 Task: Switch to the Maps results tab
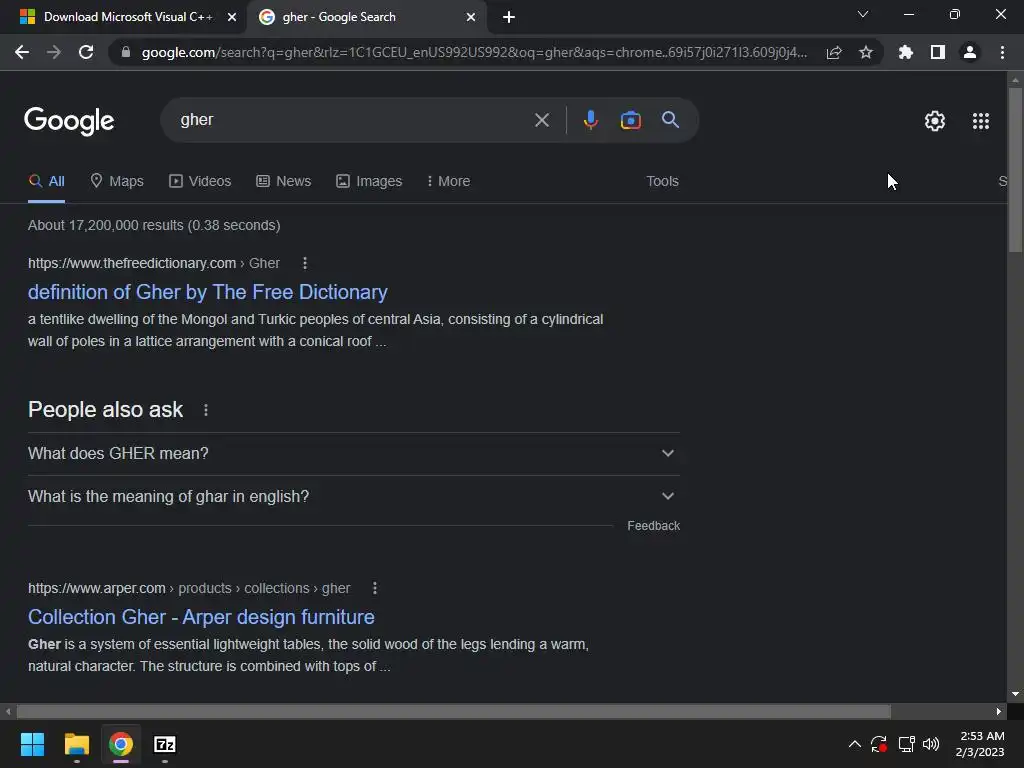point(117,182)
